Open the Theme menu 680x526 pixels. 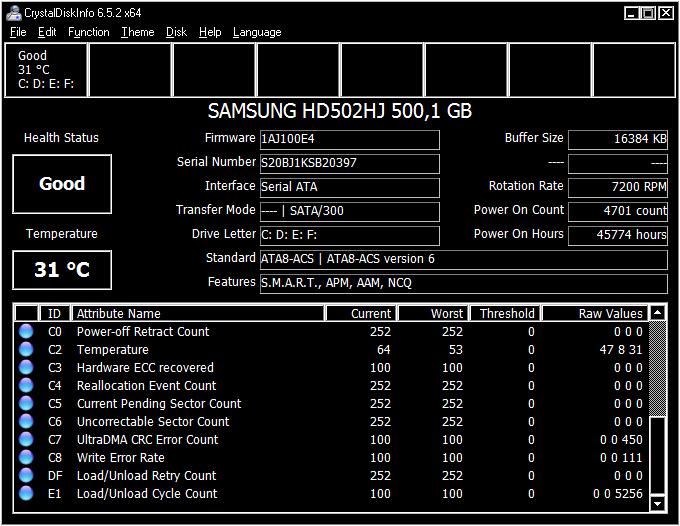click(137, 32)
